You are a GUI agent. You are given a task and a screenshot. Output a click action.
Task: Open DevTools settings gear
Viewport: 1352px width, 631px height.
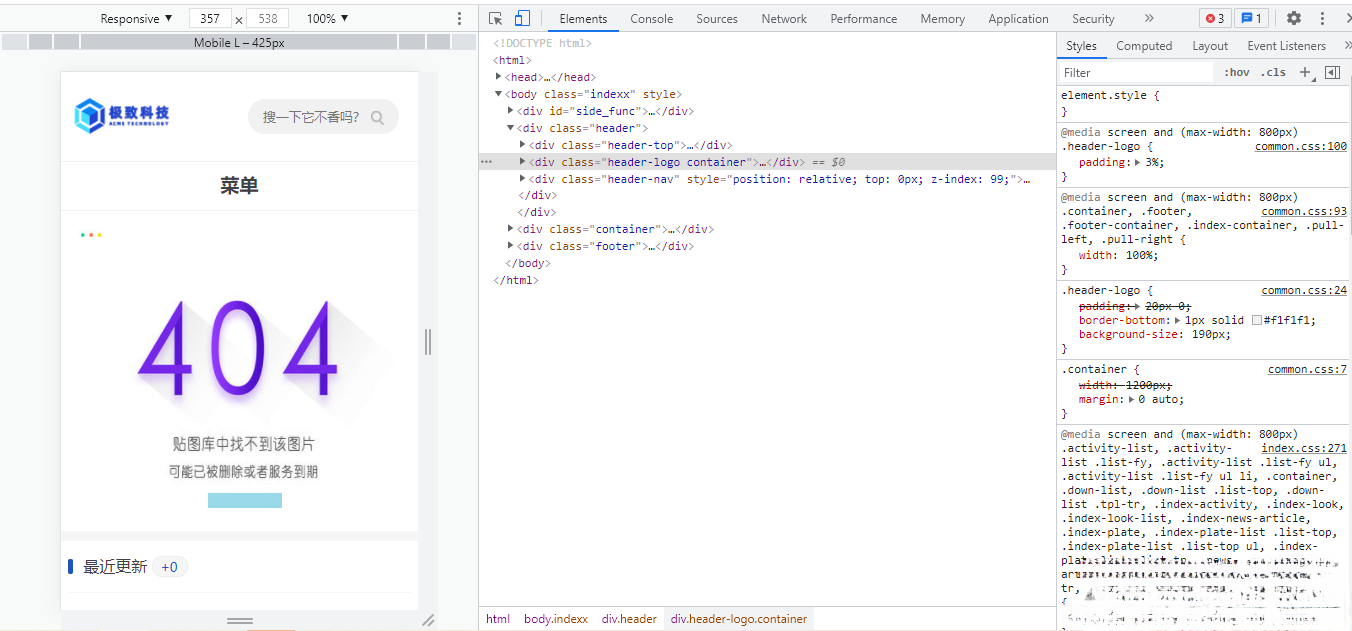pos(1294,18)
